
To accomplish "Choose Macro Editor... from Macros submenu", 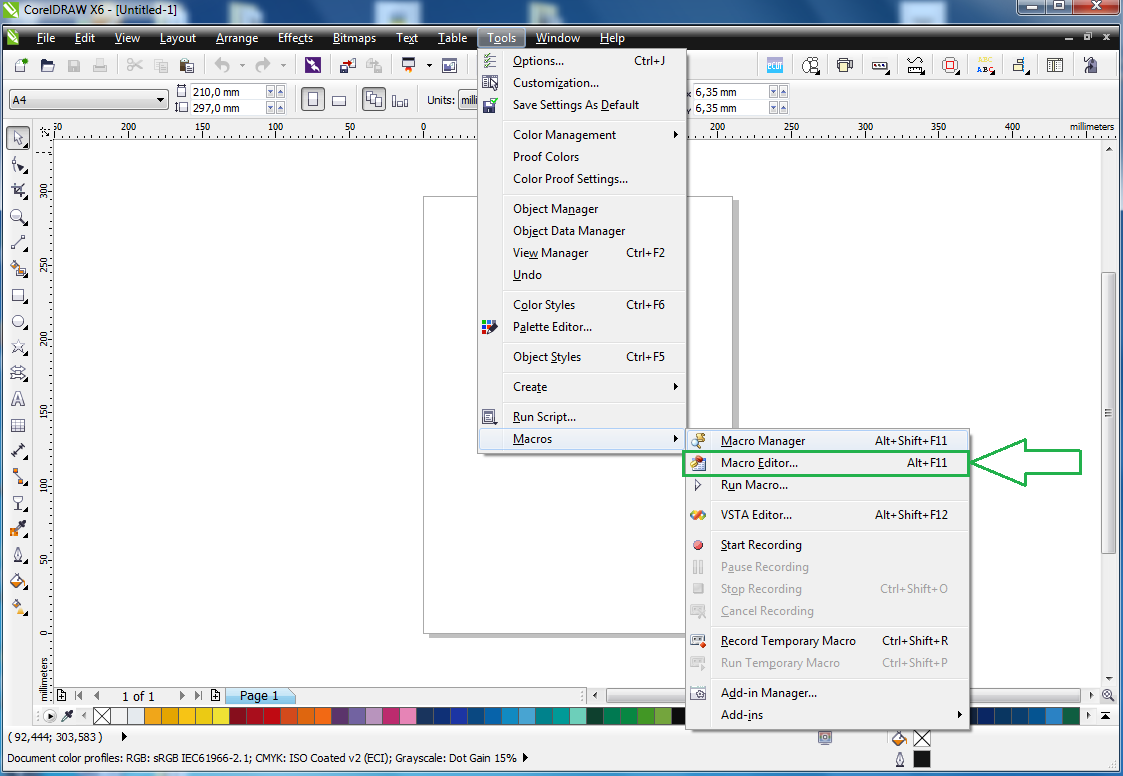I will pyautogui.click(x=827, y=463).
